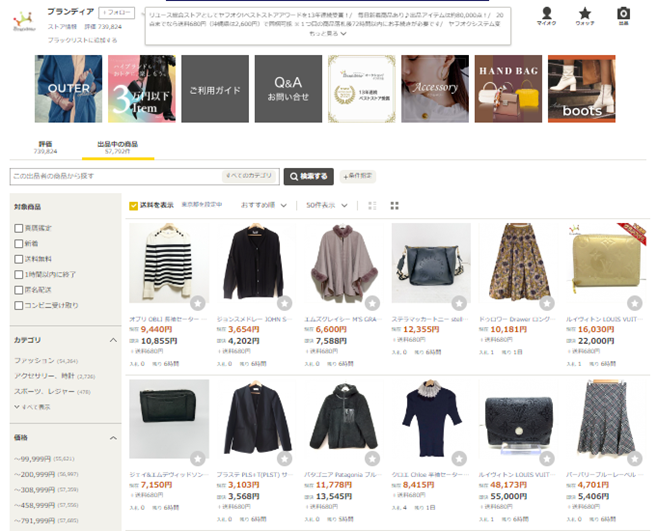The width and height of the screenshot is (657, 531).
Task: Toggle the 新着 checkbox
Action: tap(18, 243)
